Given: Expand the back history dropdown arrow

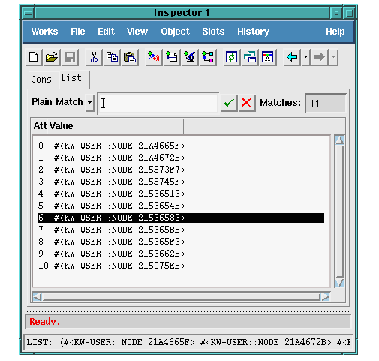Looking at the screenshot, I should pyautogui.click(x=306, y=57).
